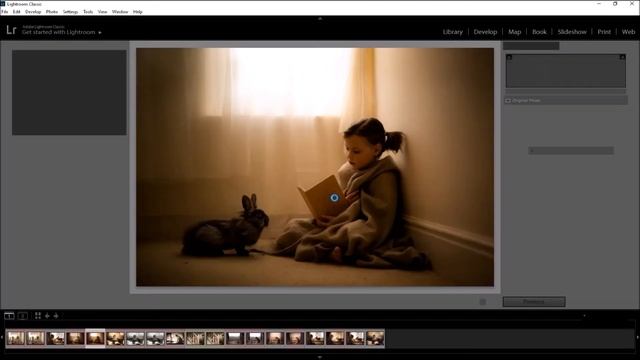Open the File menu
Screen dimensions: 640x360
[4, 12]
